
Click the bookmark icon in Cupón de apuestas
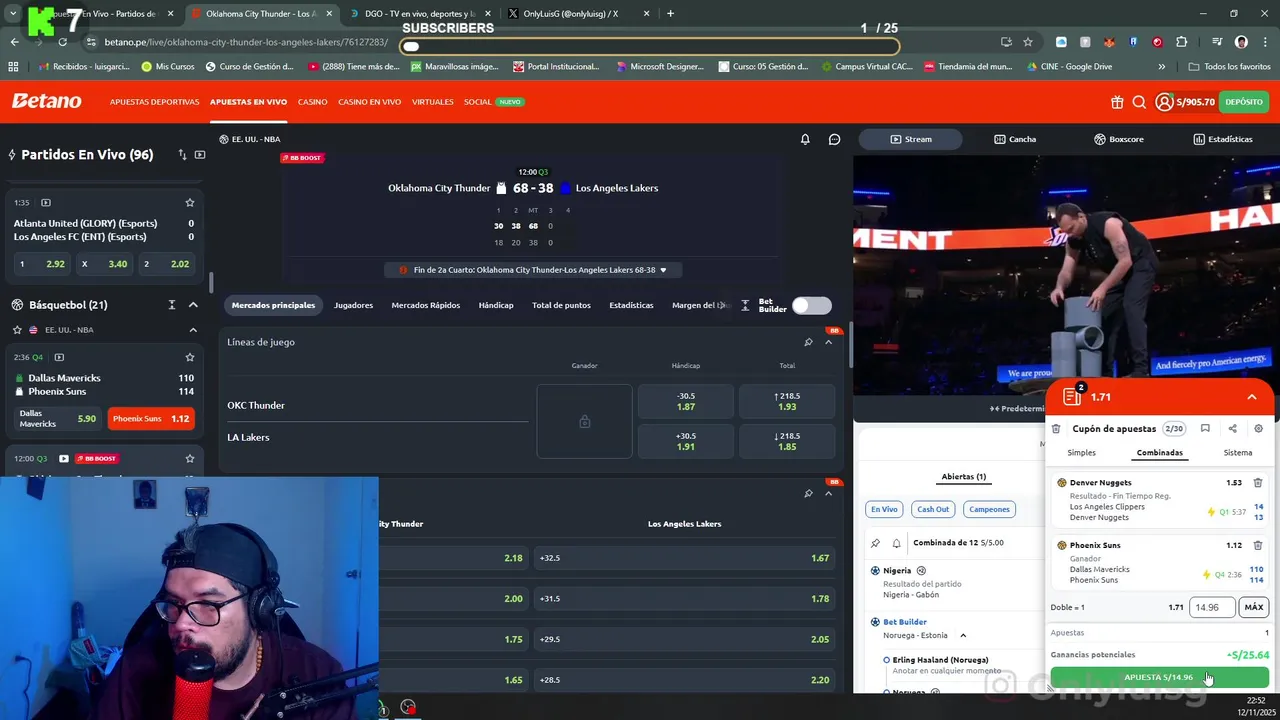click(1205, 429)
